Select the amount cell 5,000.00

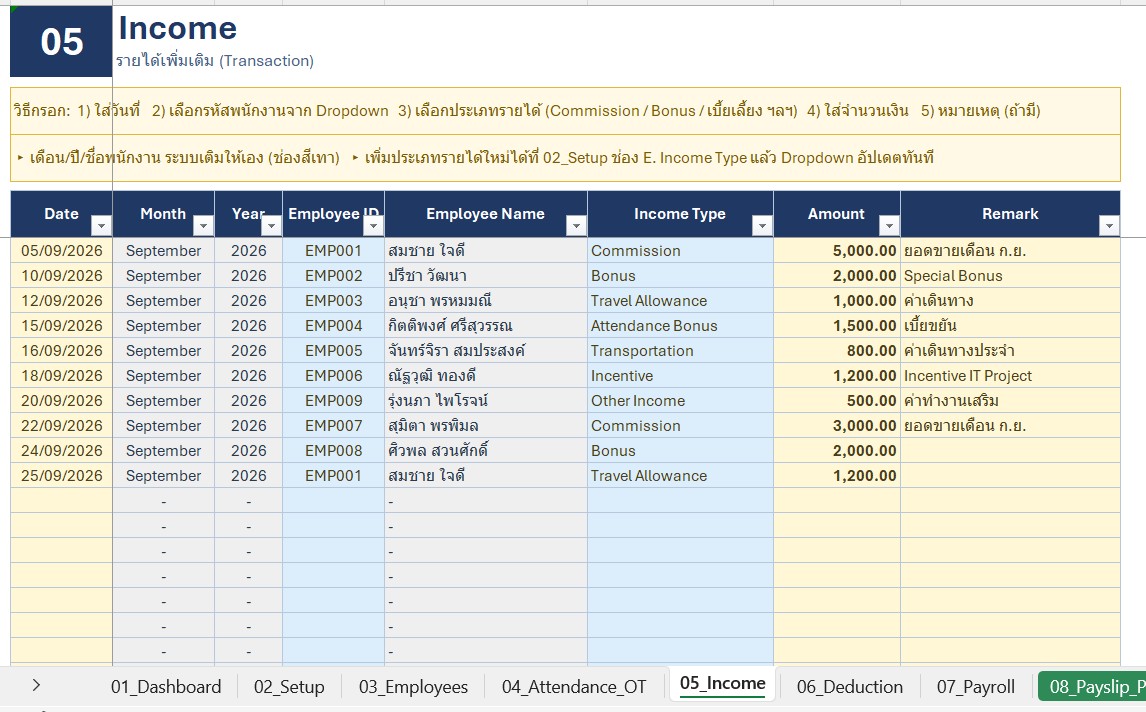coord(837,251)
